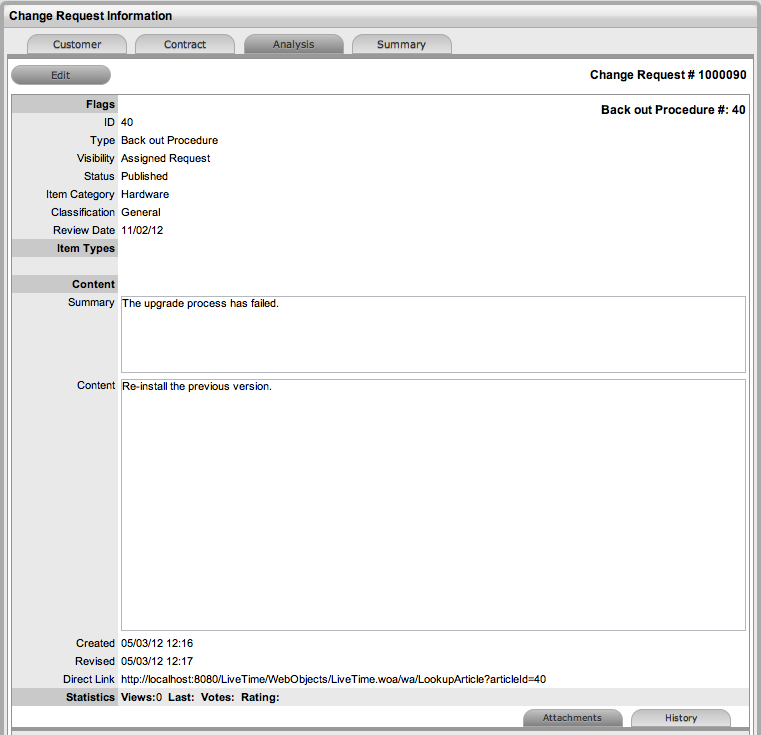Click Review Date value 11/02/12
761x735 pixels.
point(142,230)
